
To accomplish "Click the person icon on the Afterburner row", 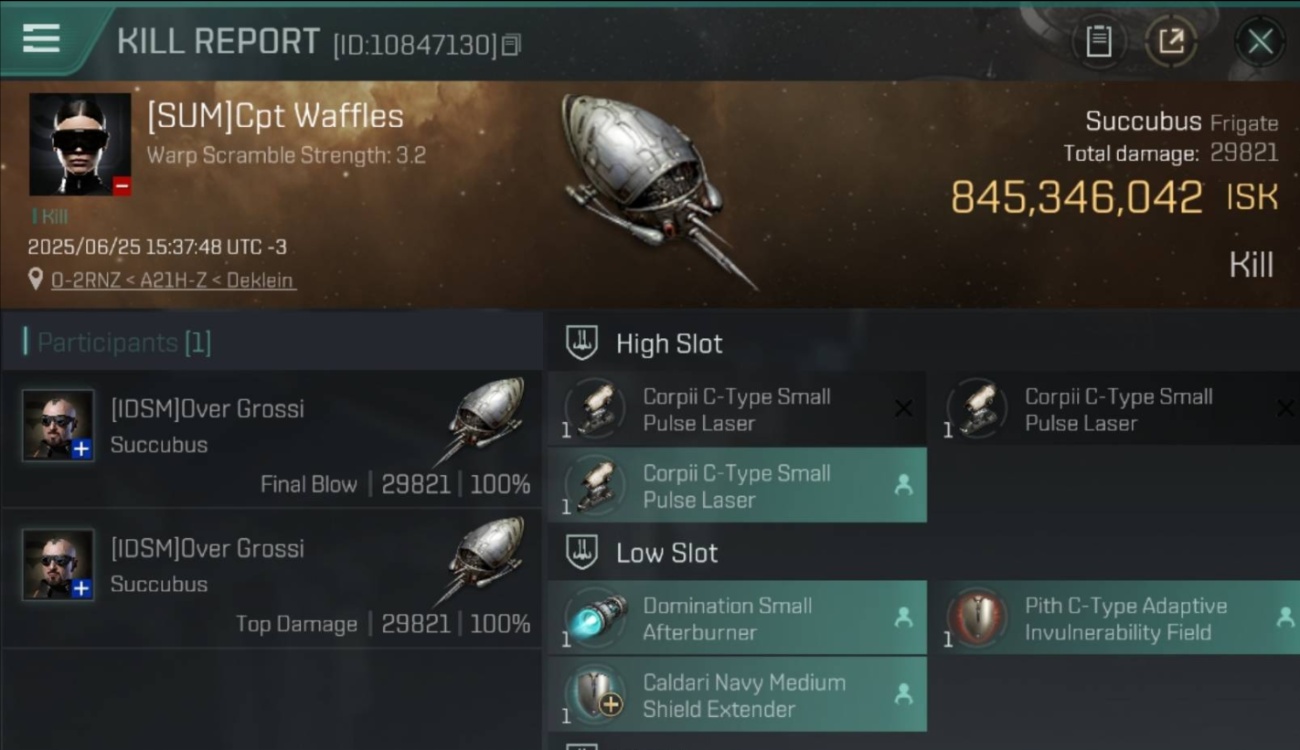I will point(903,618).
